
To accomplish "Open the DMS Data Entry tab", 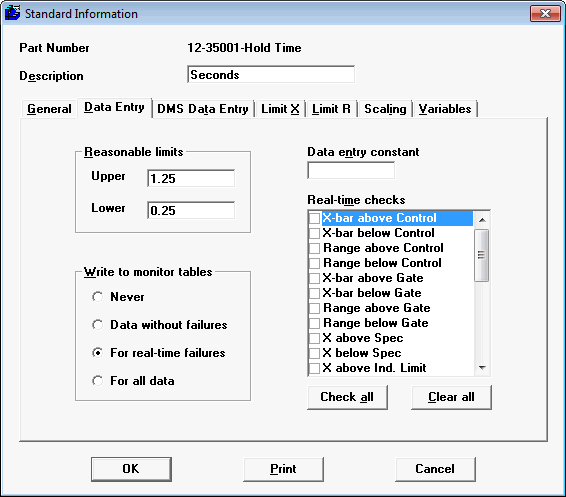I will point(203,109).
